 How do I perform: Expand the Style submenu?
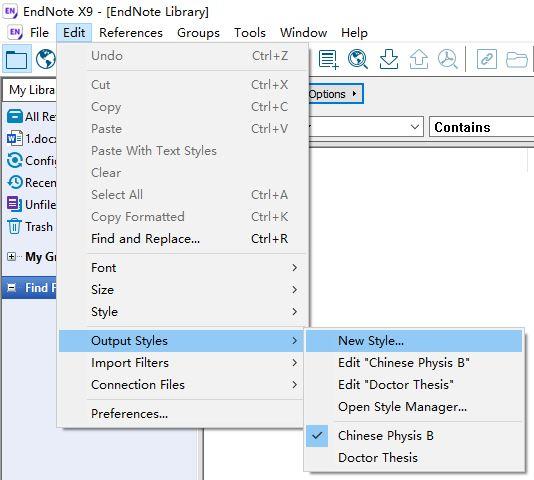click(184, 312)
